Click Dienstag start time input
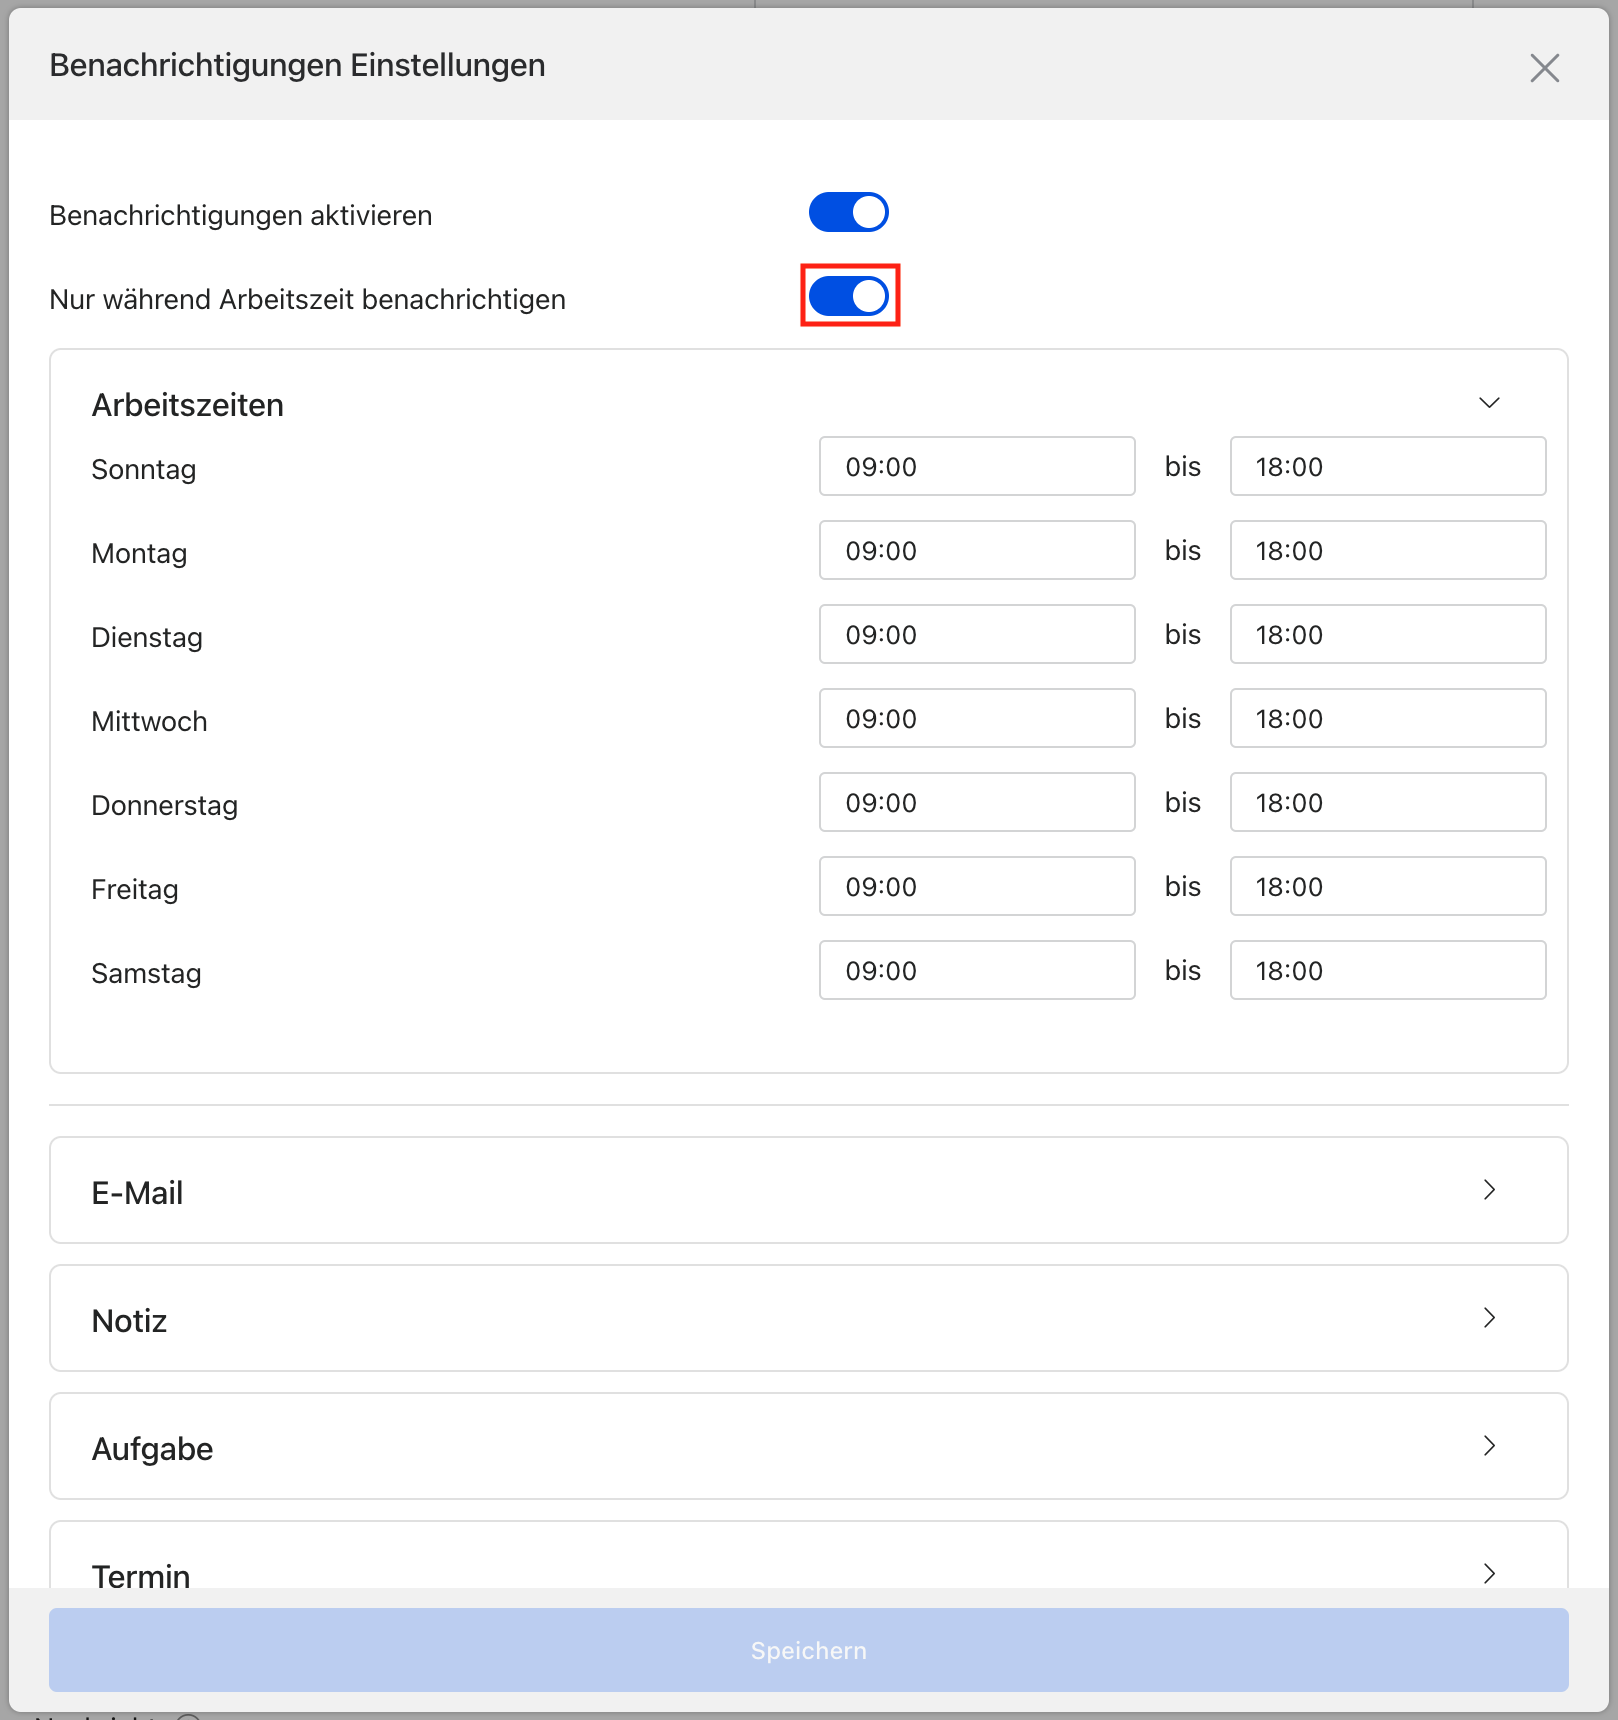The height and width of the screenshot is (1720, 1618). pos(976,635)
